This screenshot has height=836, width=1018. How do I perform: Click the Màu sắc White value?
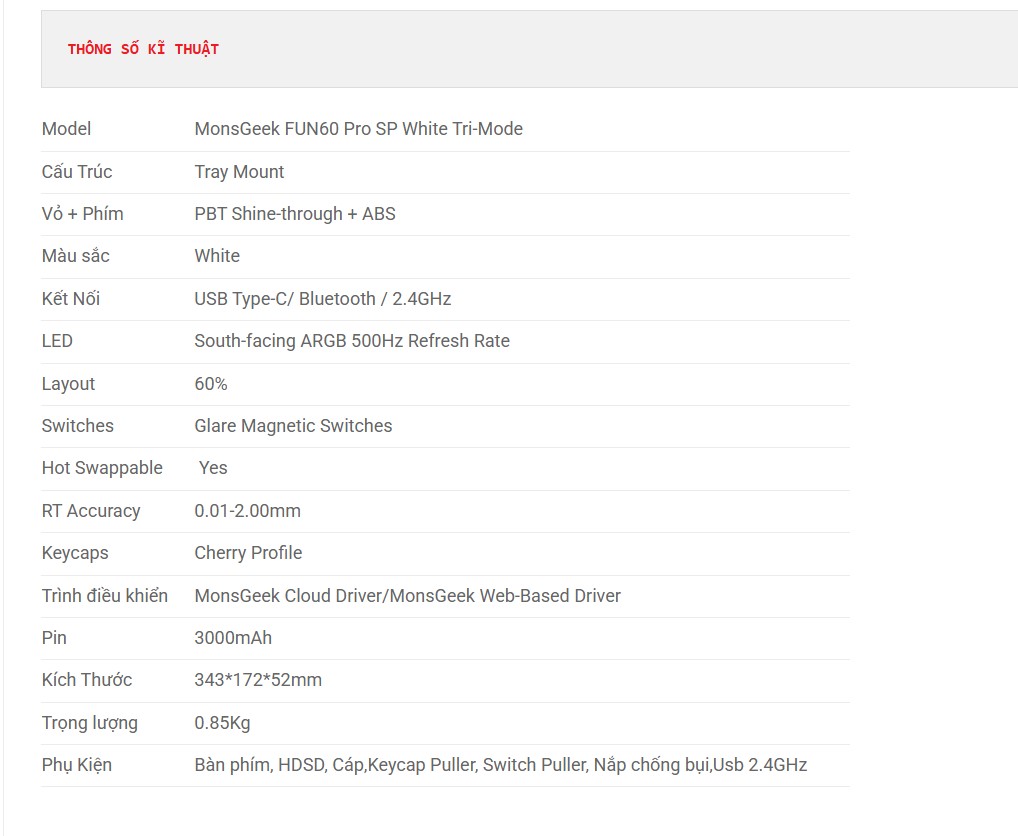(217, 256)
